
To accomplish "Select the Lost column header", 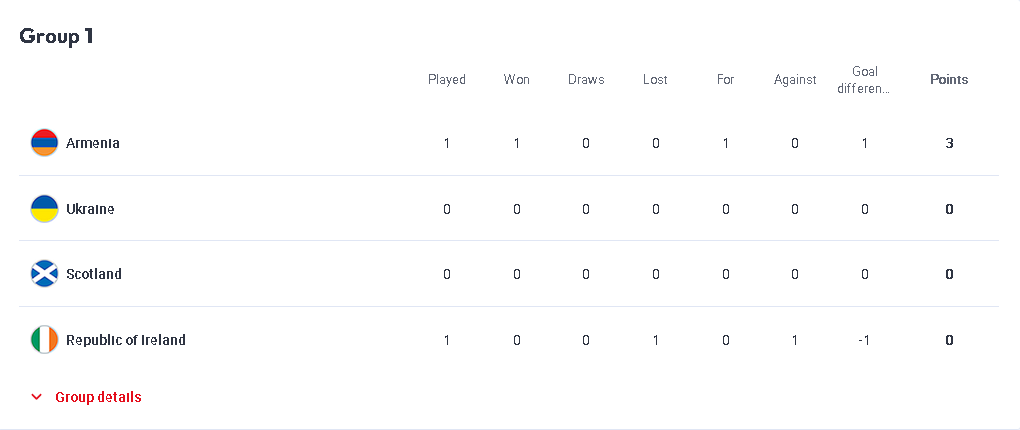I will click(655, 79).
